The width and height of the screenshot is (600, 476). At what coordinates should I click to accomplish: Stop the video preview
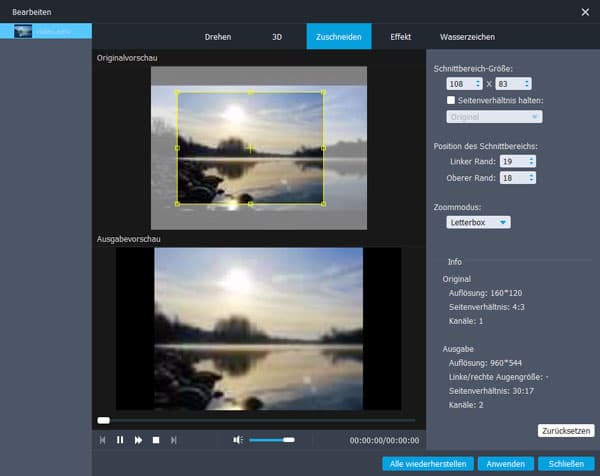tap(156, 439)
